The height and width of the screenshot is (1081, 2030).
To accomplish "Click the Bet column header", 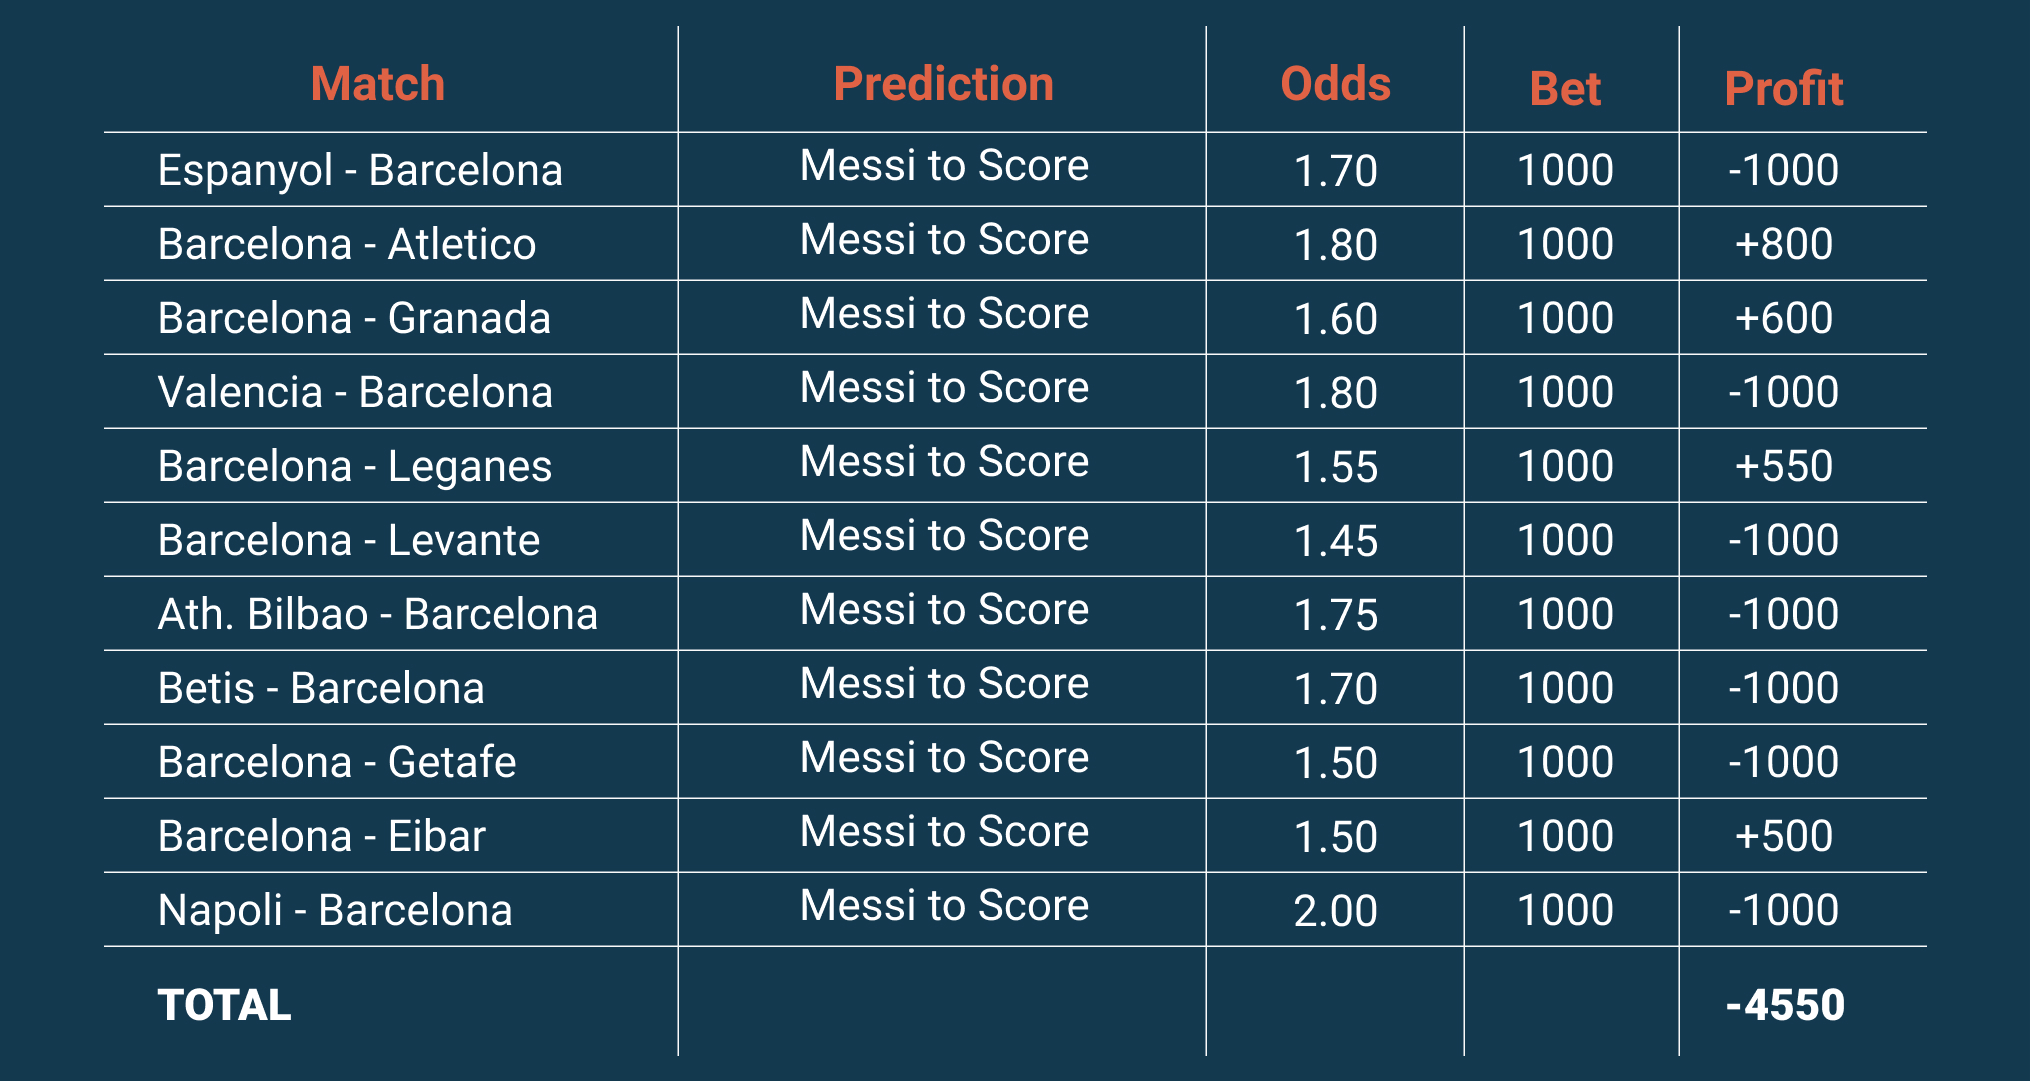I will pos(1565,89).
